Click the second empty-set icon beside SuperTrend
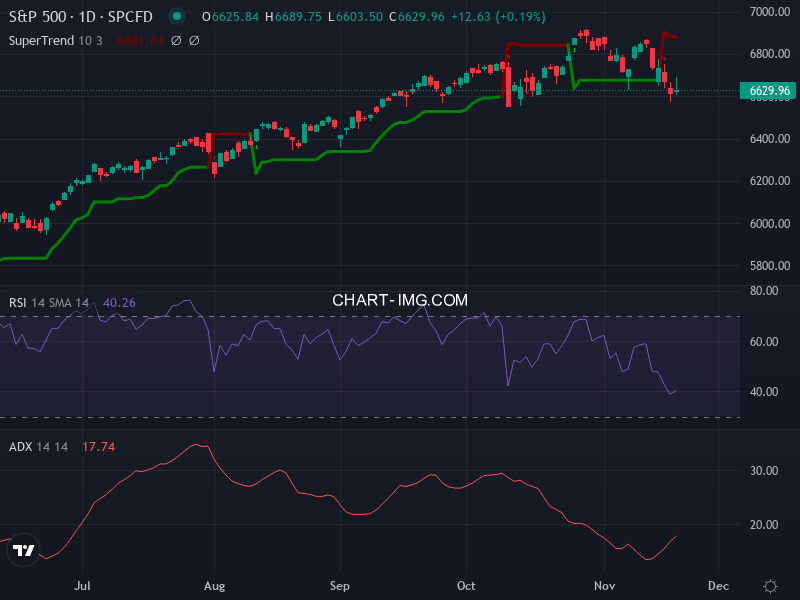 click(194, 40)
